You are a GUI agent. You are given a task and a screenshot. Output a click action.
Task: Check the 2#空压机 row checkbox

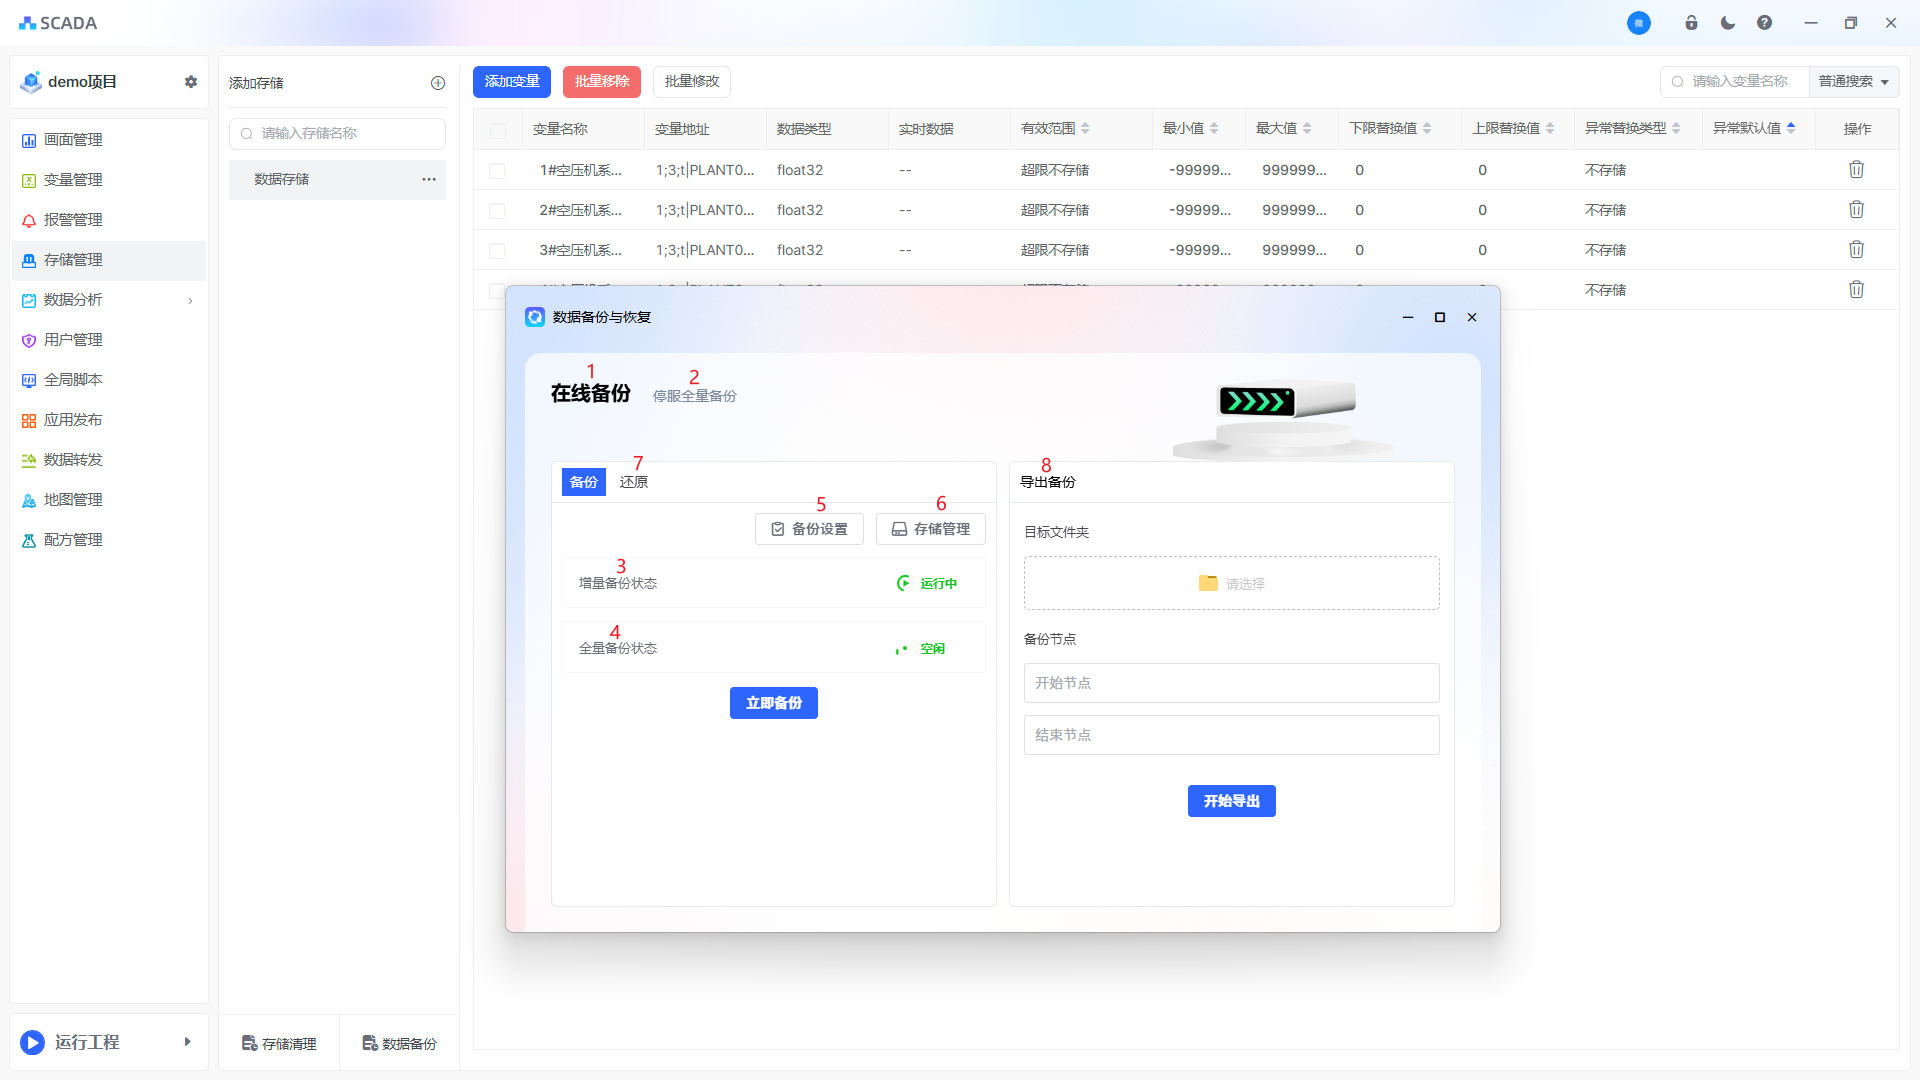(x=497, y=211)
